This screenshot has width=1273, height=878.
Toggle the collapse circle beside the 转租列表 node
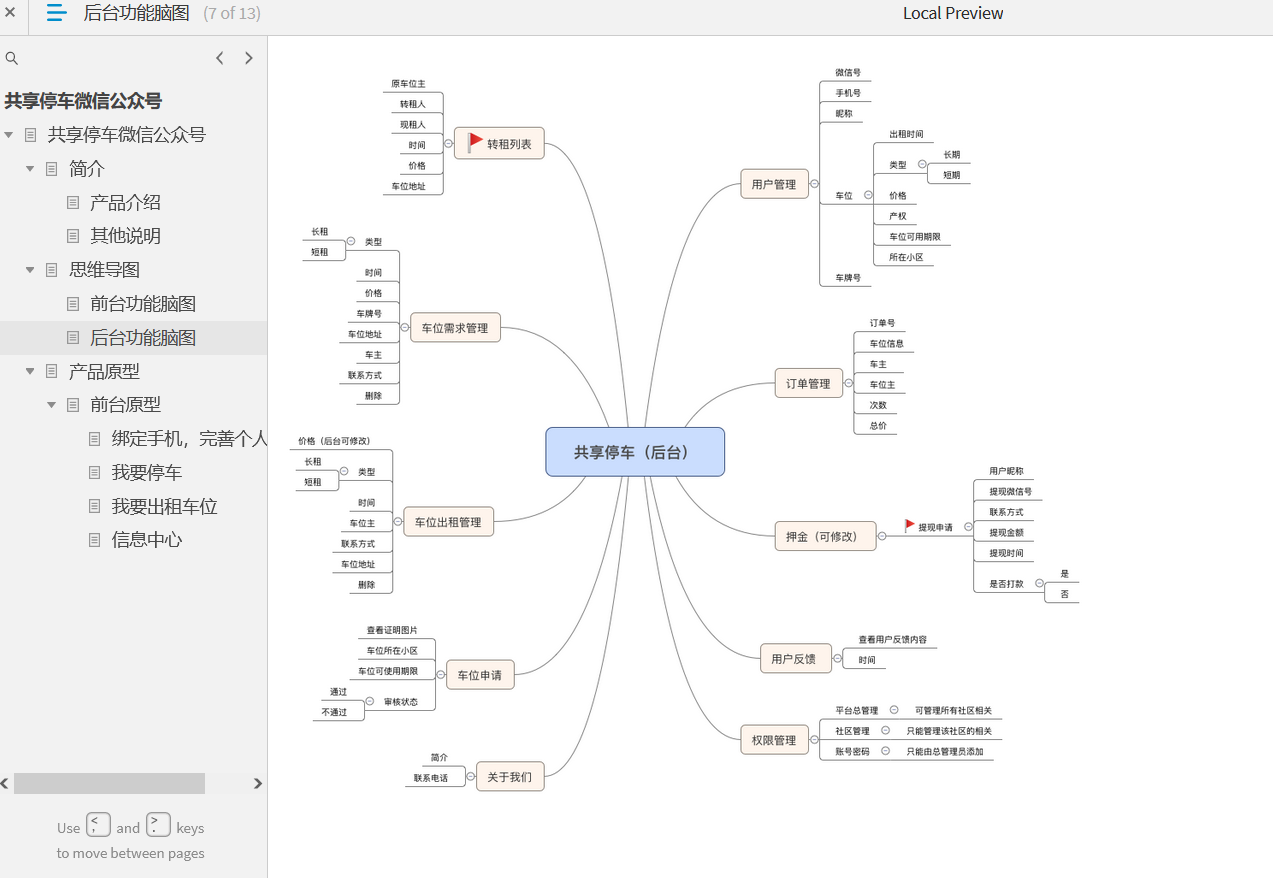[448, 144]
